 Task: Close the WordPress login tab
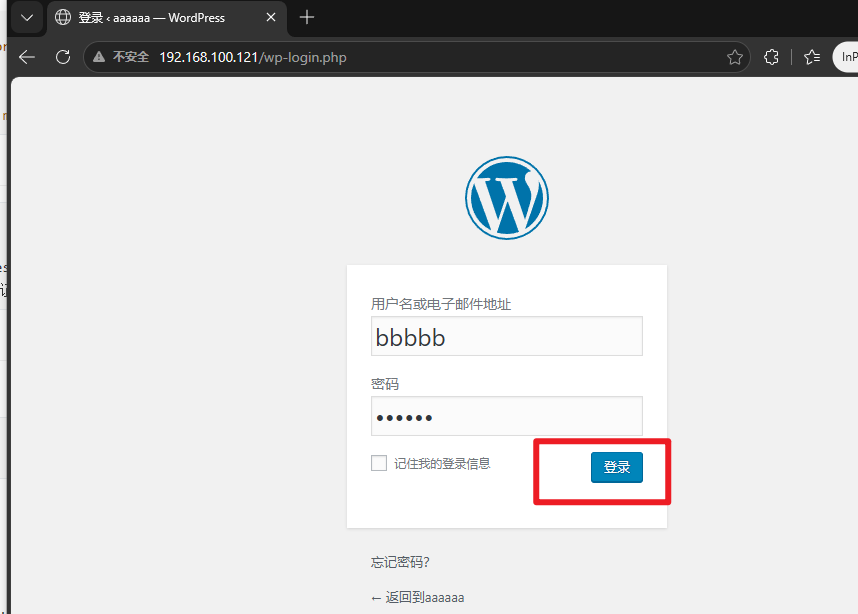(x=271, y=18)
